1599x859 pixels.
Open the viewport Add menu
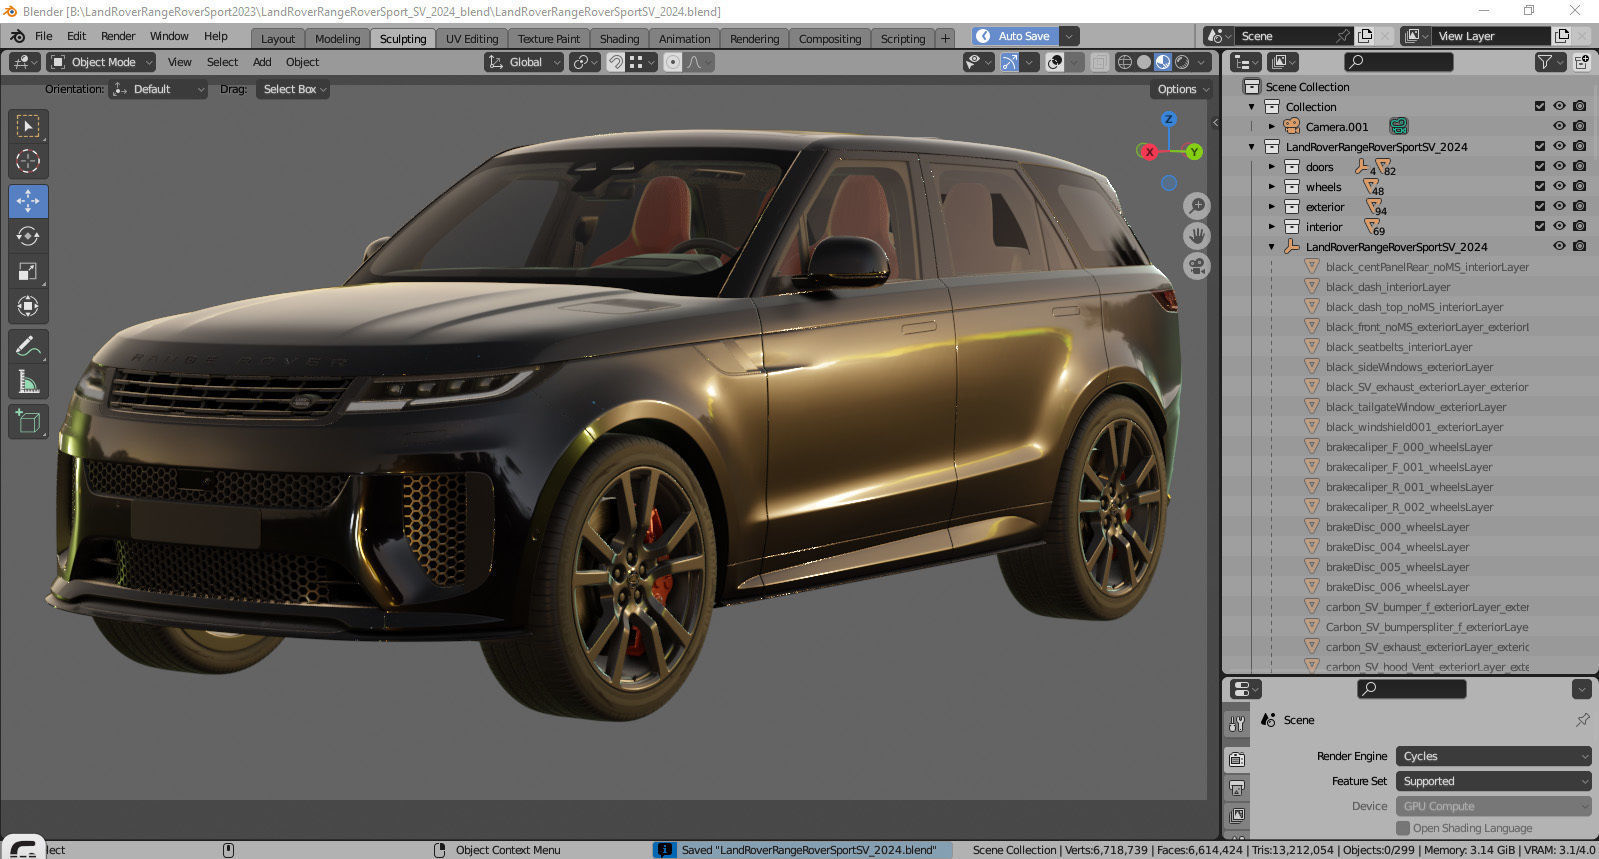coord(262,62)
